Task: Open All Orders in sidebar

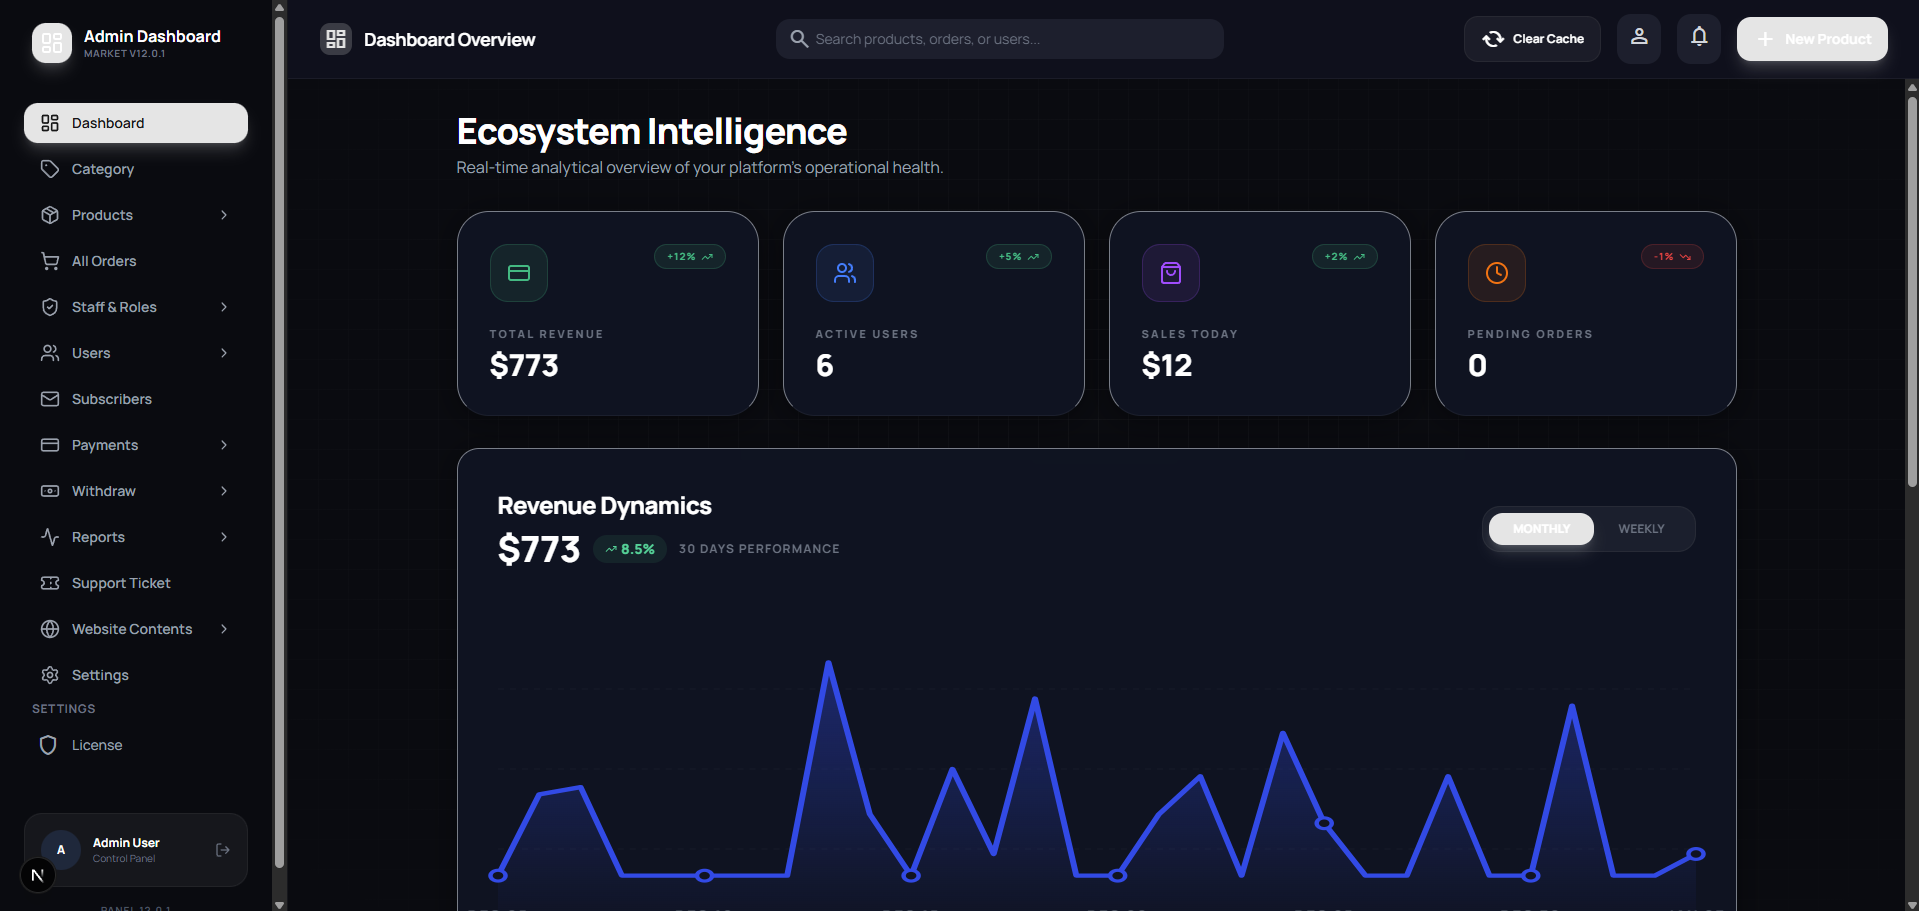Action: click(x=104, y=261)
